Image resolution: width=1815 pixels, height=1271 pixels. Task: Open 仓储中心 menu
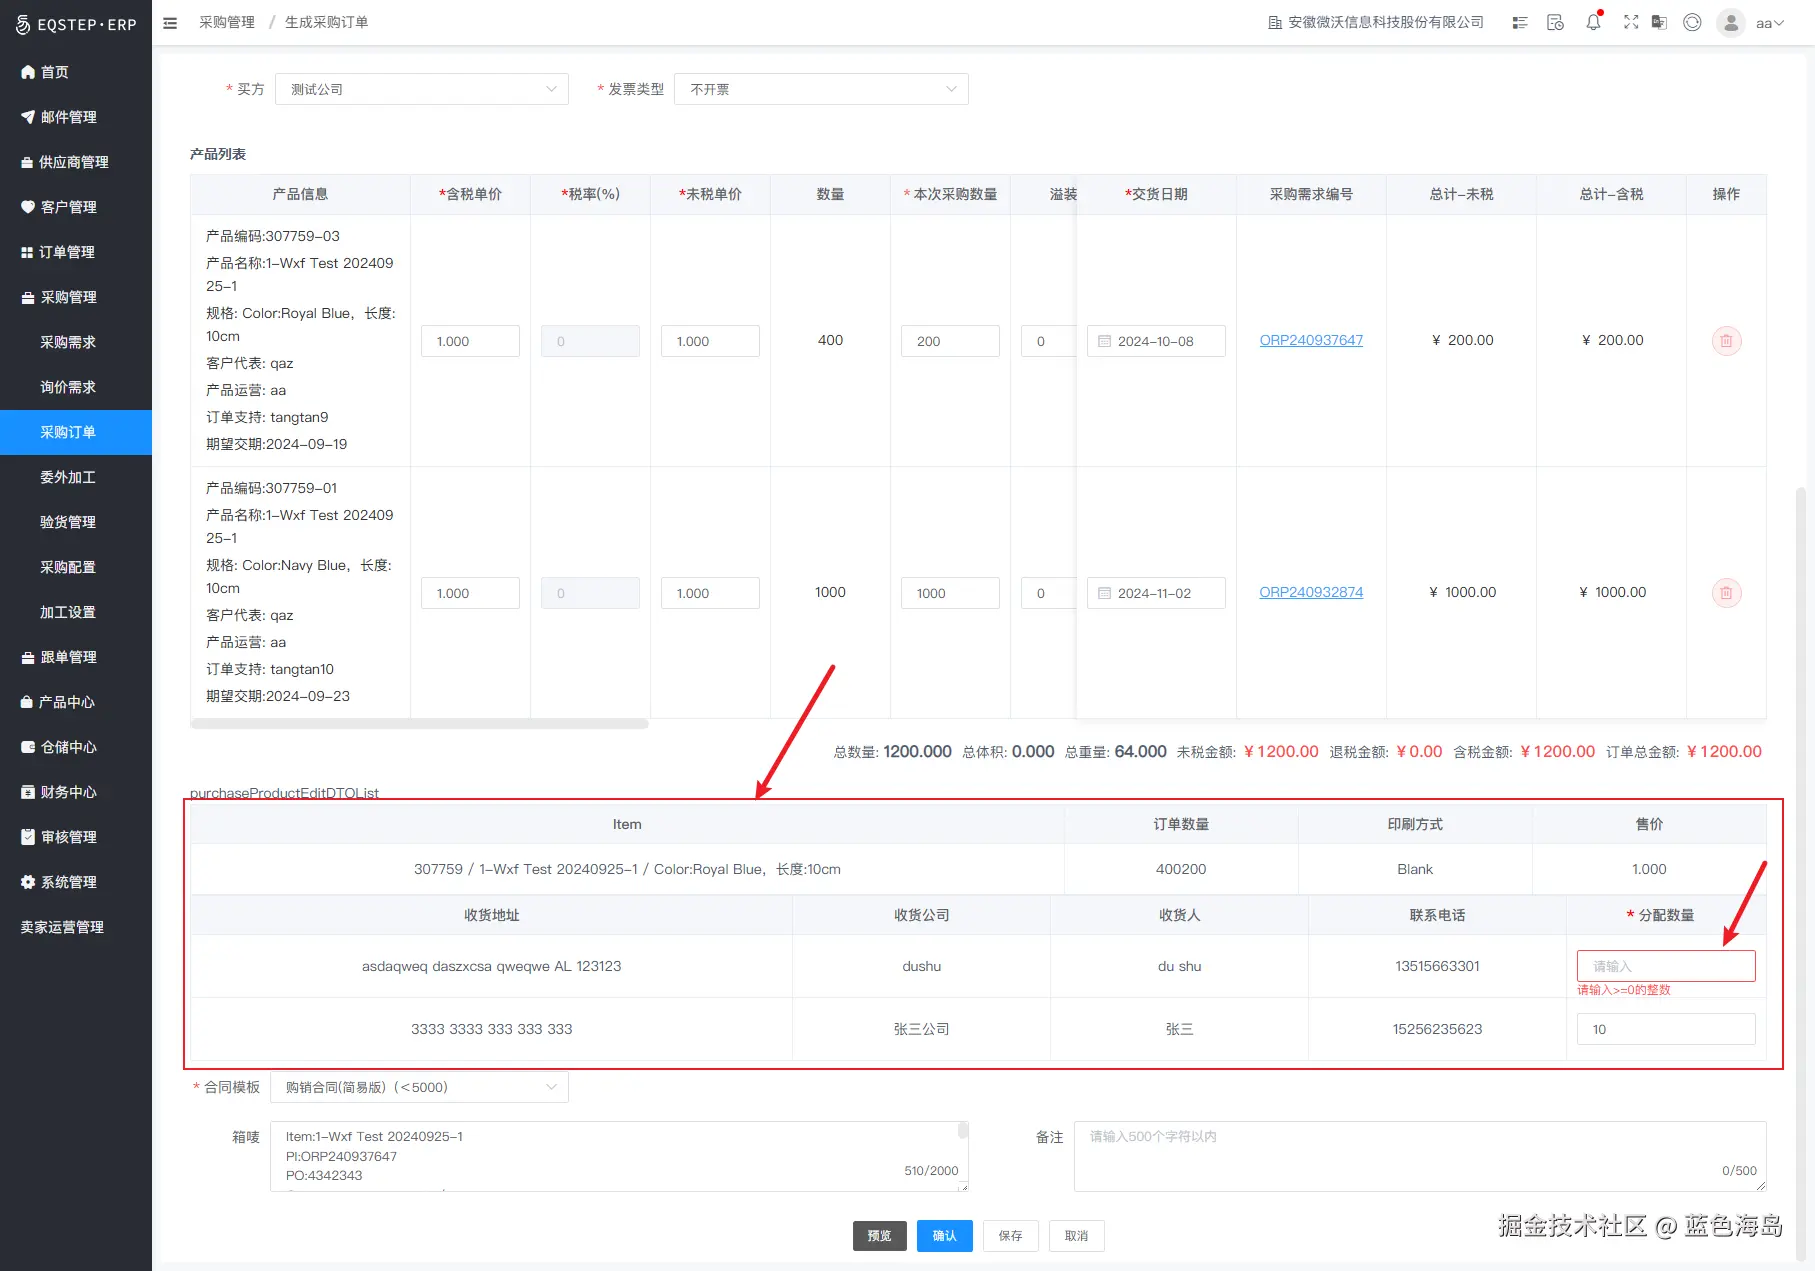[x=76, y=747]
